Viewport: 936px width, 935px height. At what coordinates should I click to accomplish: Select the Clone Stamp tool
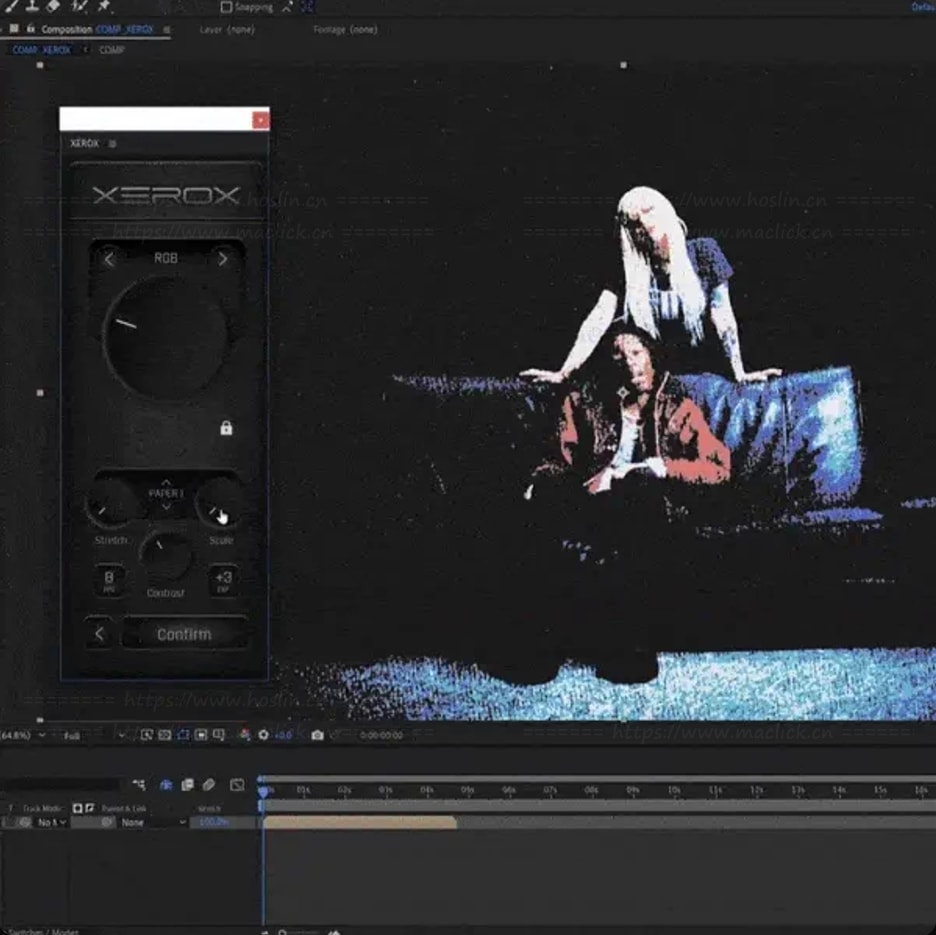pos(33,5)
